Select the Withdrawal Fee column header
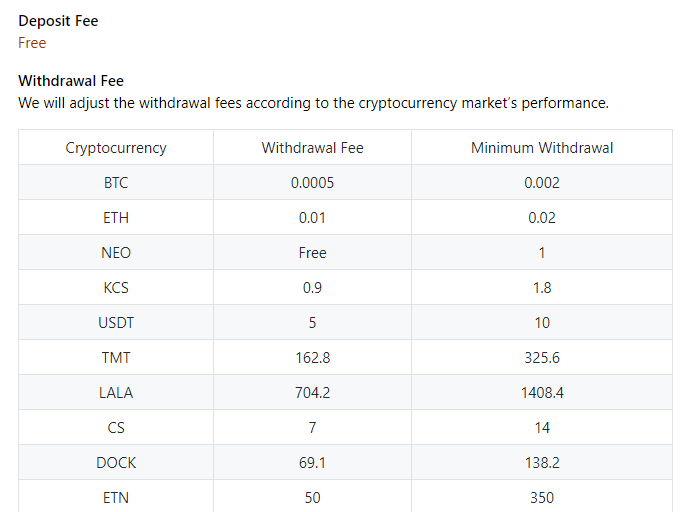Viewport: 698px width, 512px height. coord(312,148)
